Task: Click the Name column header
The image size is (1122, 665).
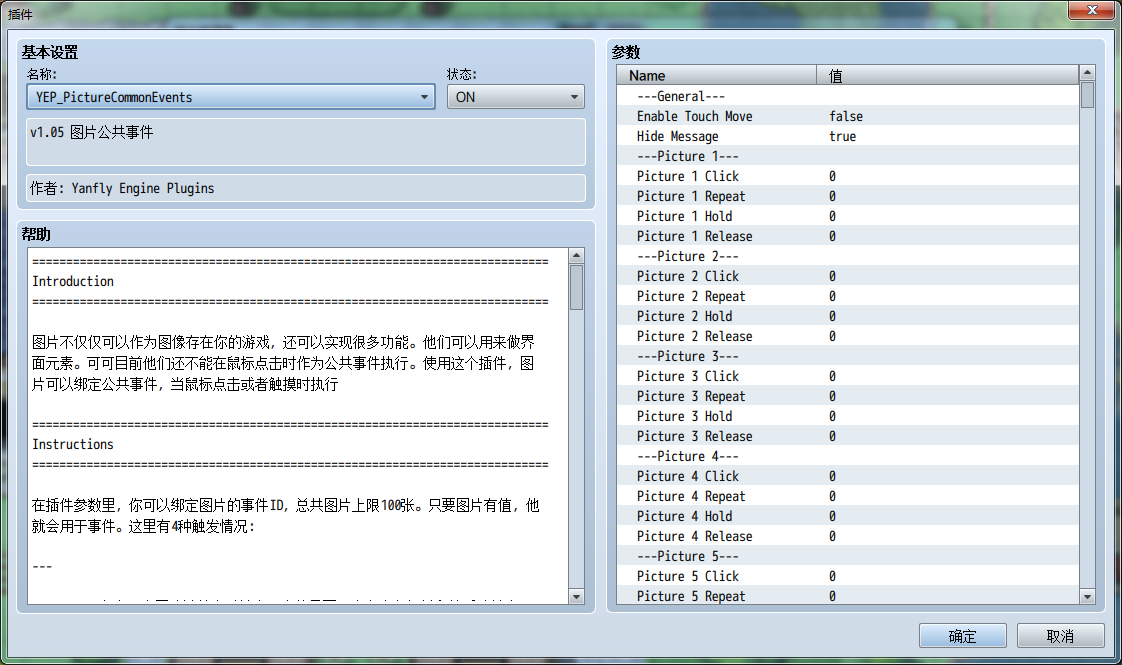Action: [x=716, y=75]
